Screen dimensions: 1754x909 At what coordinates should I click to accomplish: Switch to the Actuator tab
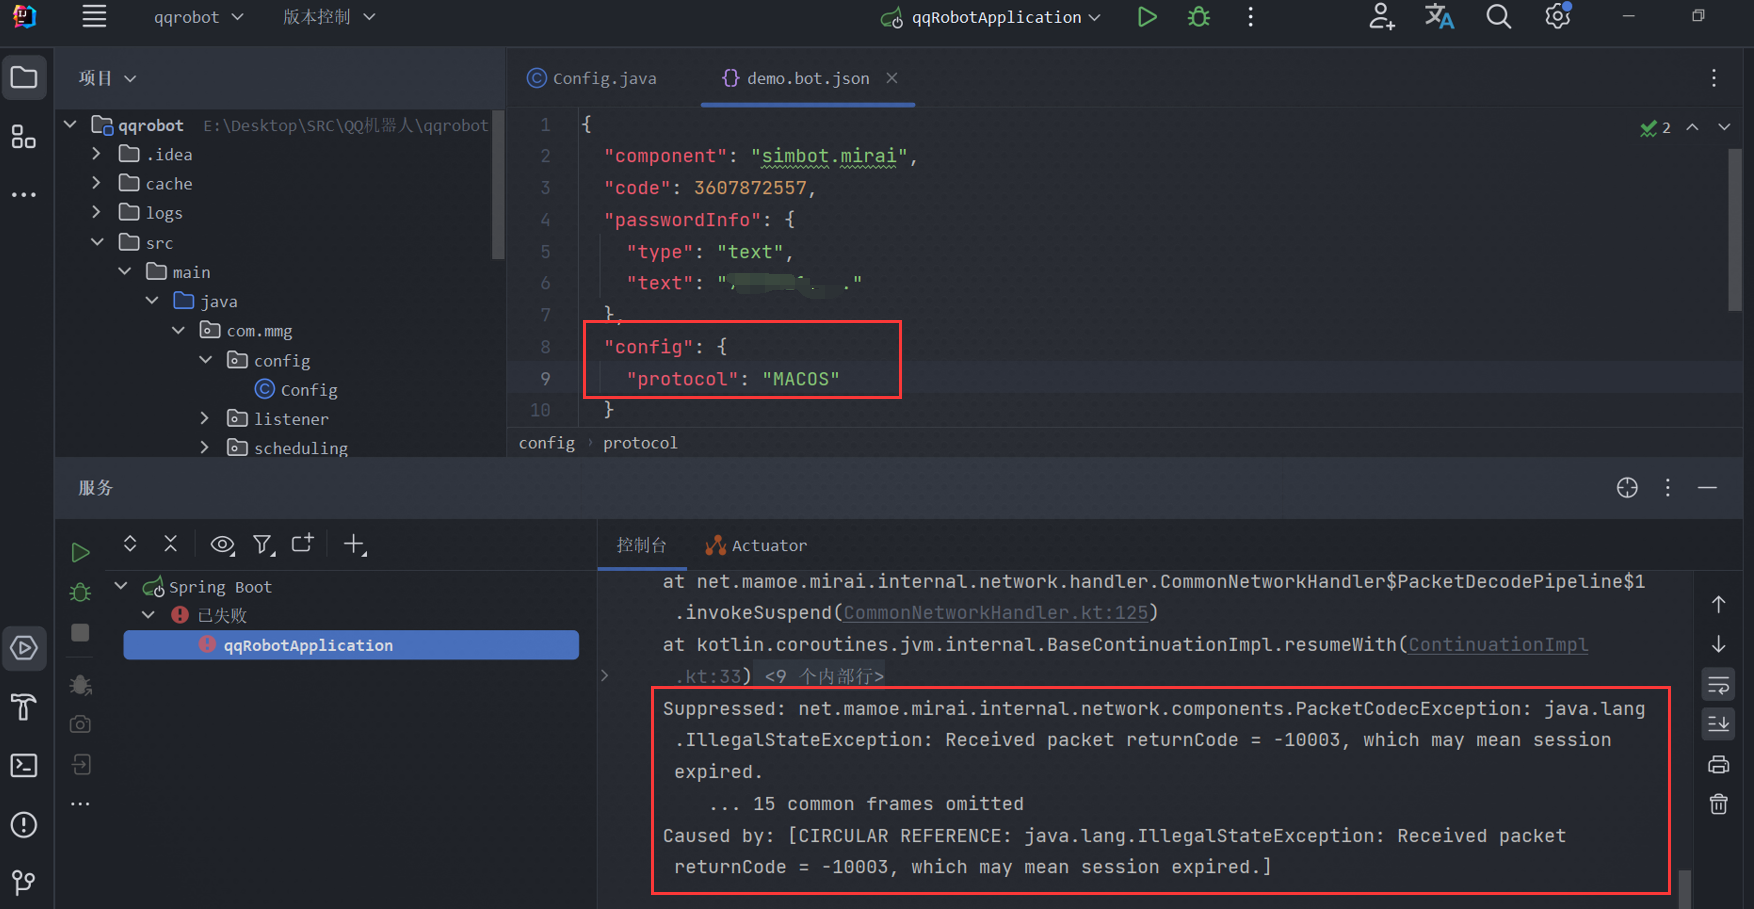(755, 545)
